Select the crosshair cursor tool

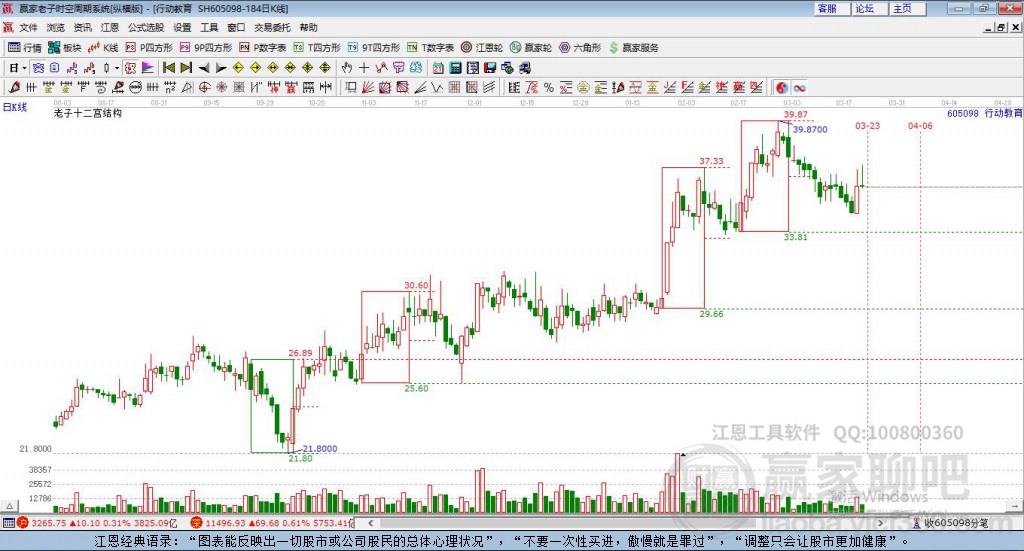pos(364,68)
